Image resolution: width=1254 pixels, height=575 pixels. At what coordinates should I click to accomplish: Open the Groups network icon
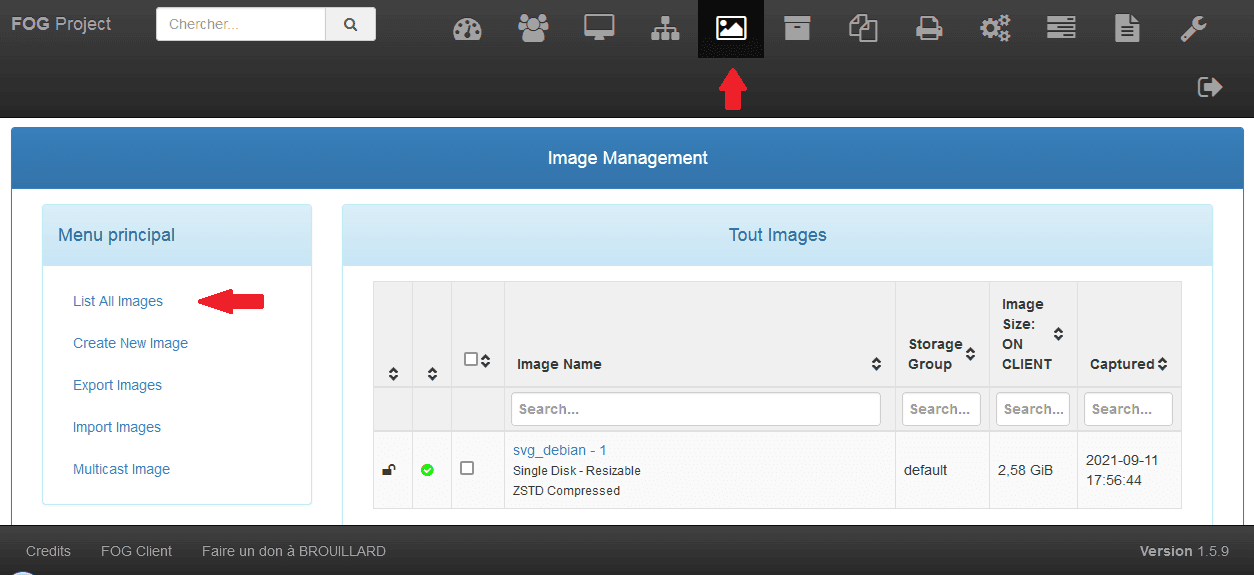coord(665,29)
